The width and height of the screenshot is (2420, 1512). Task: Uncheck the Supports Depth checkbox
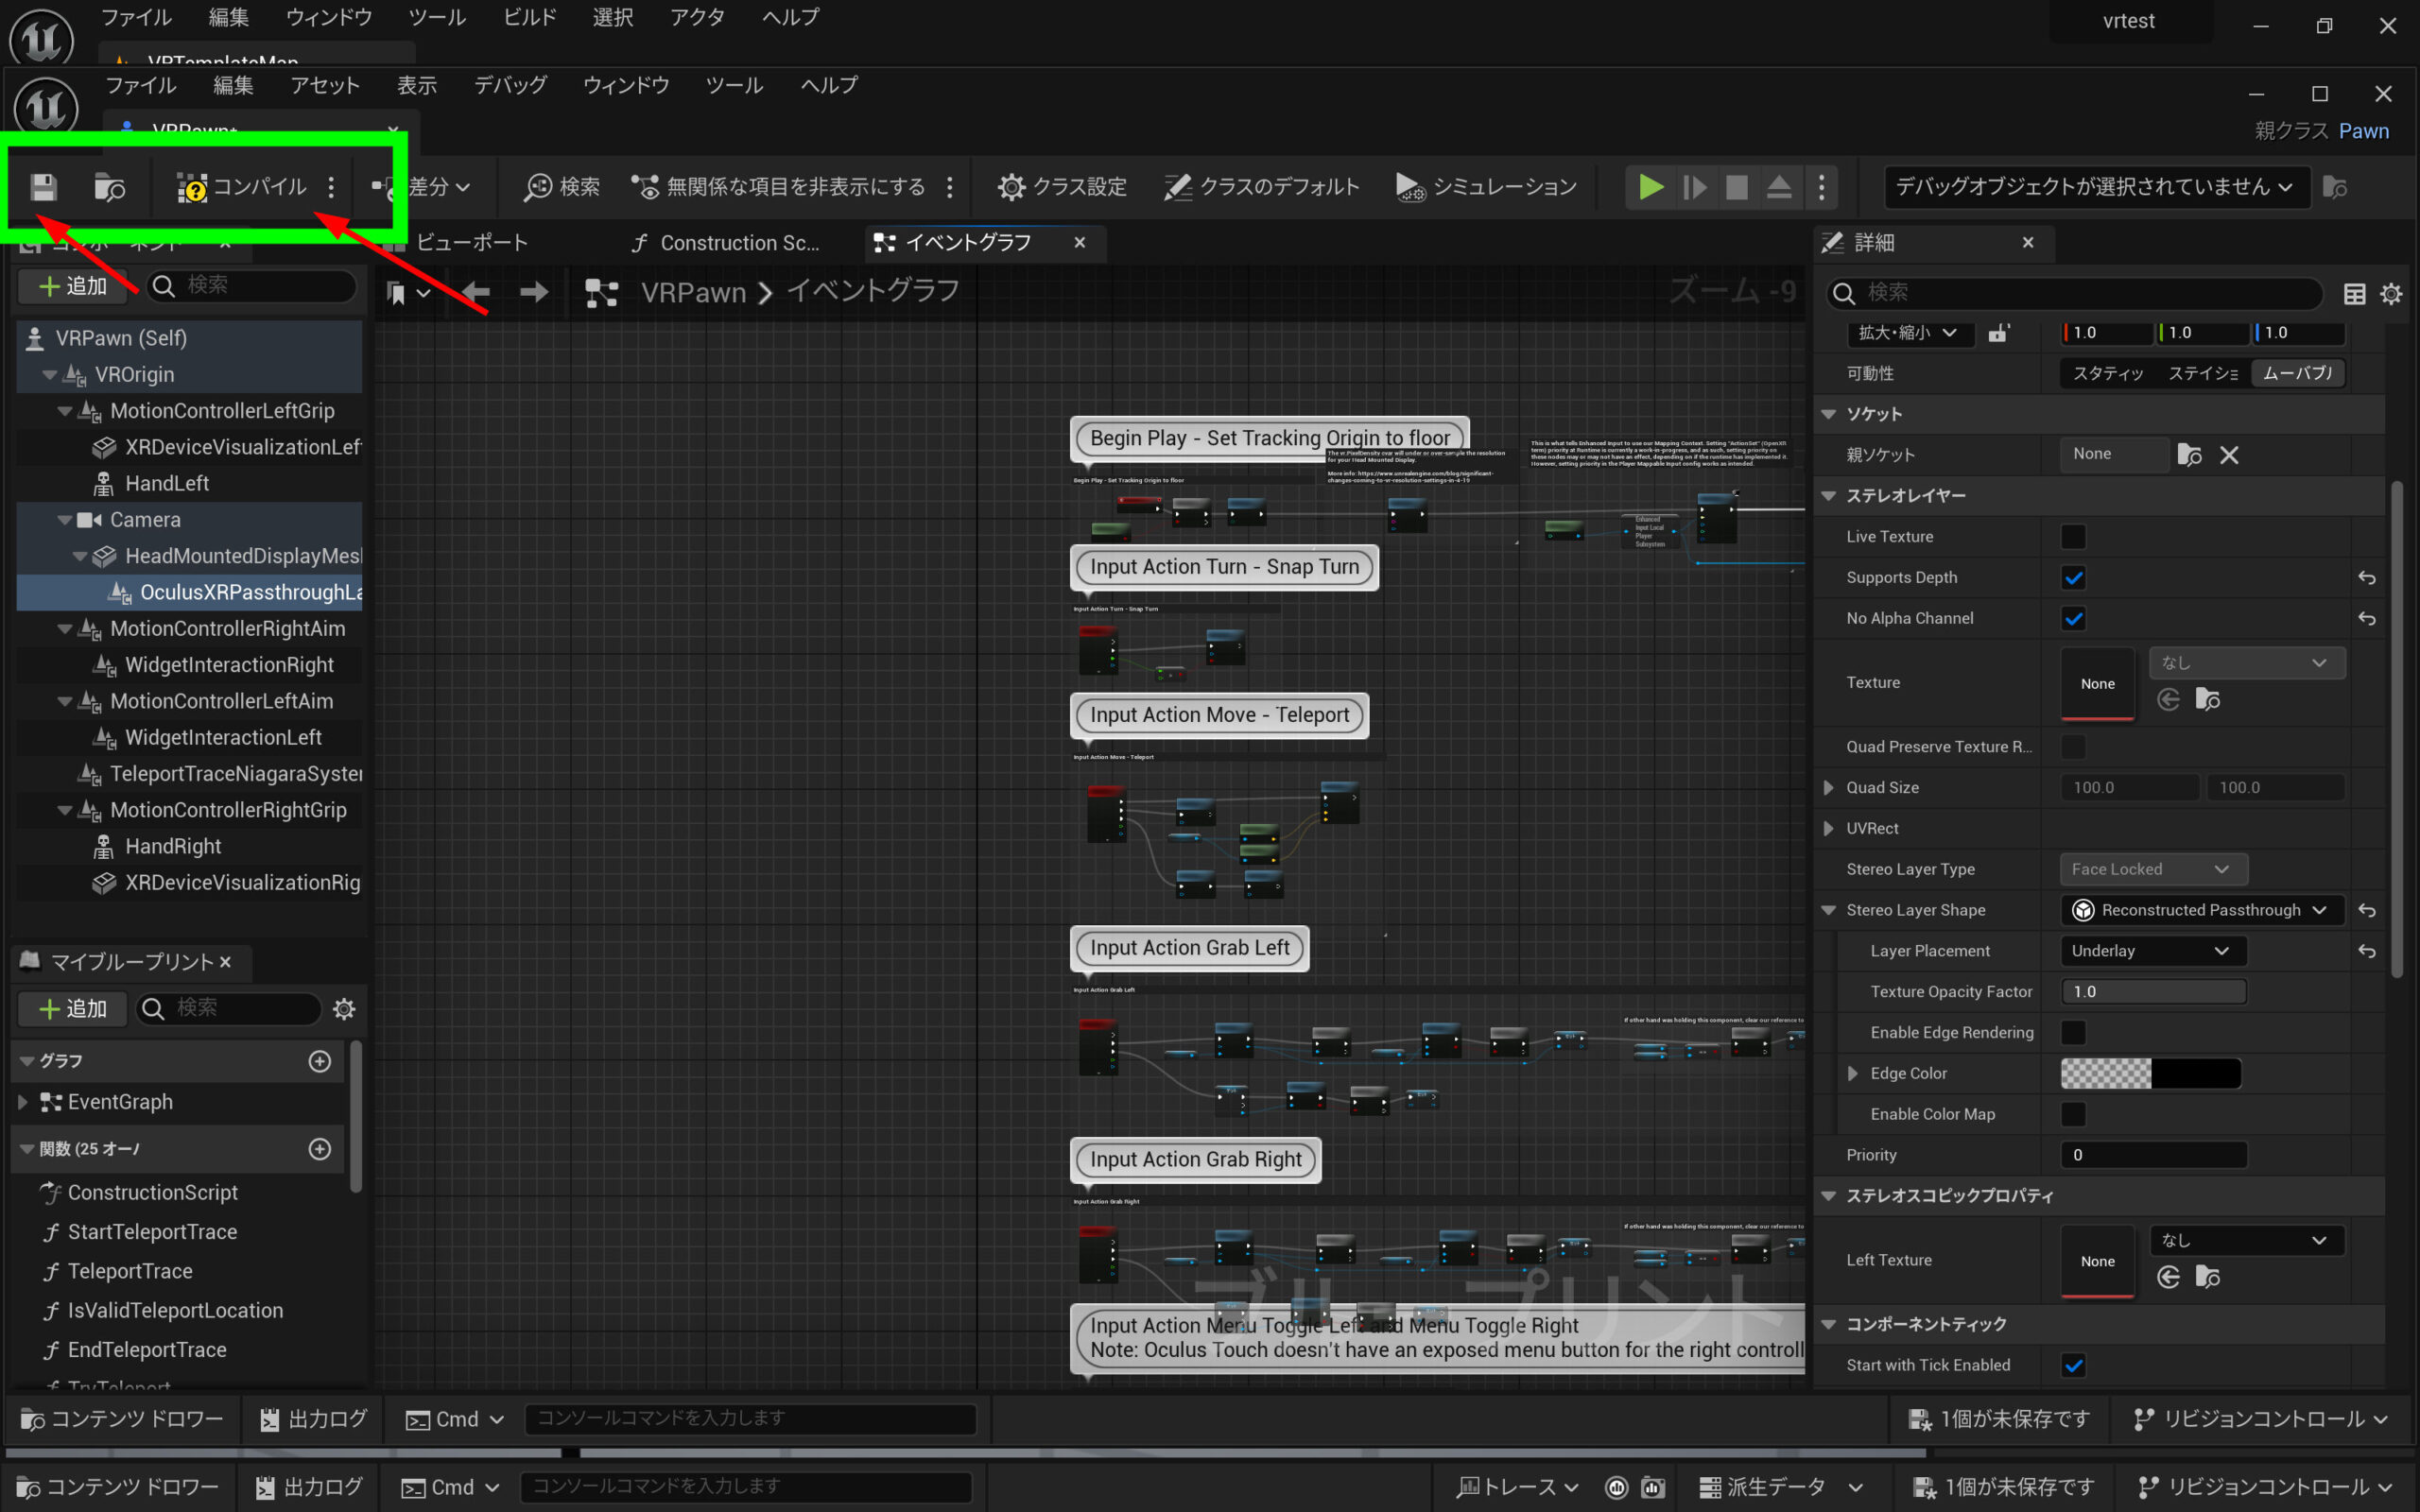pos(2073,578)
